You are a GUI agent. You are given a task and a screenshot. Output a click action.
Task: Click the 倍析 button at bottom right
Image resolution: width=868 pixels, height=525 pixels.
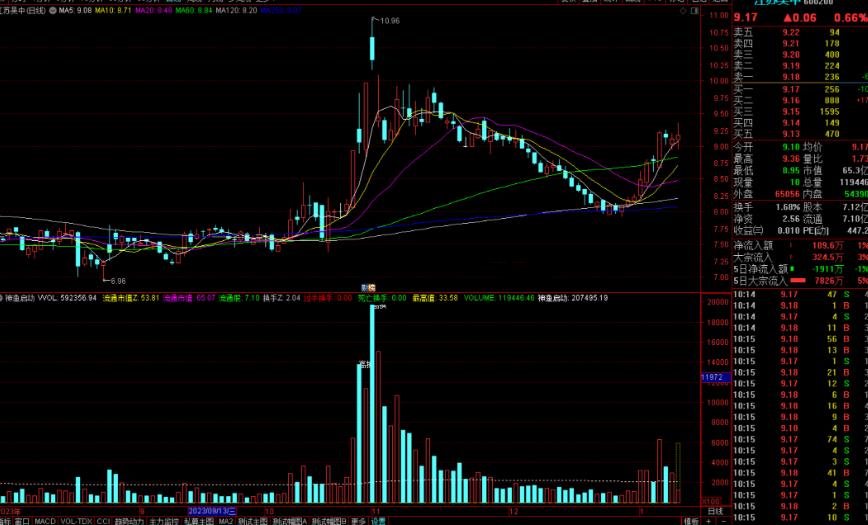pos(690,521)
